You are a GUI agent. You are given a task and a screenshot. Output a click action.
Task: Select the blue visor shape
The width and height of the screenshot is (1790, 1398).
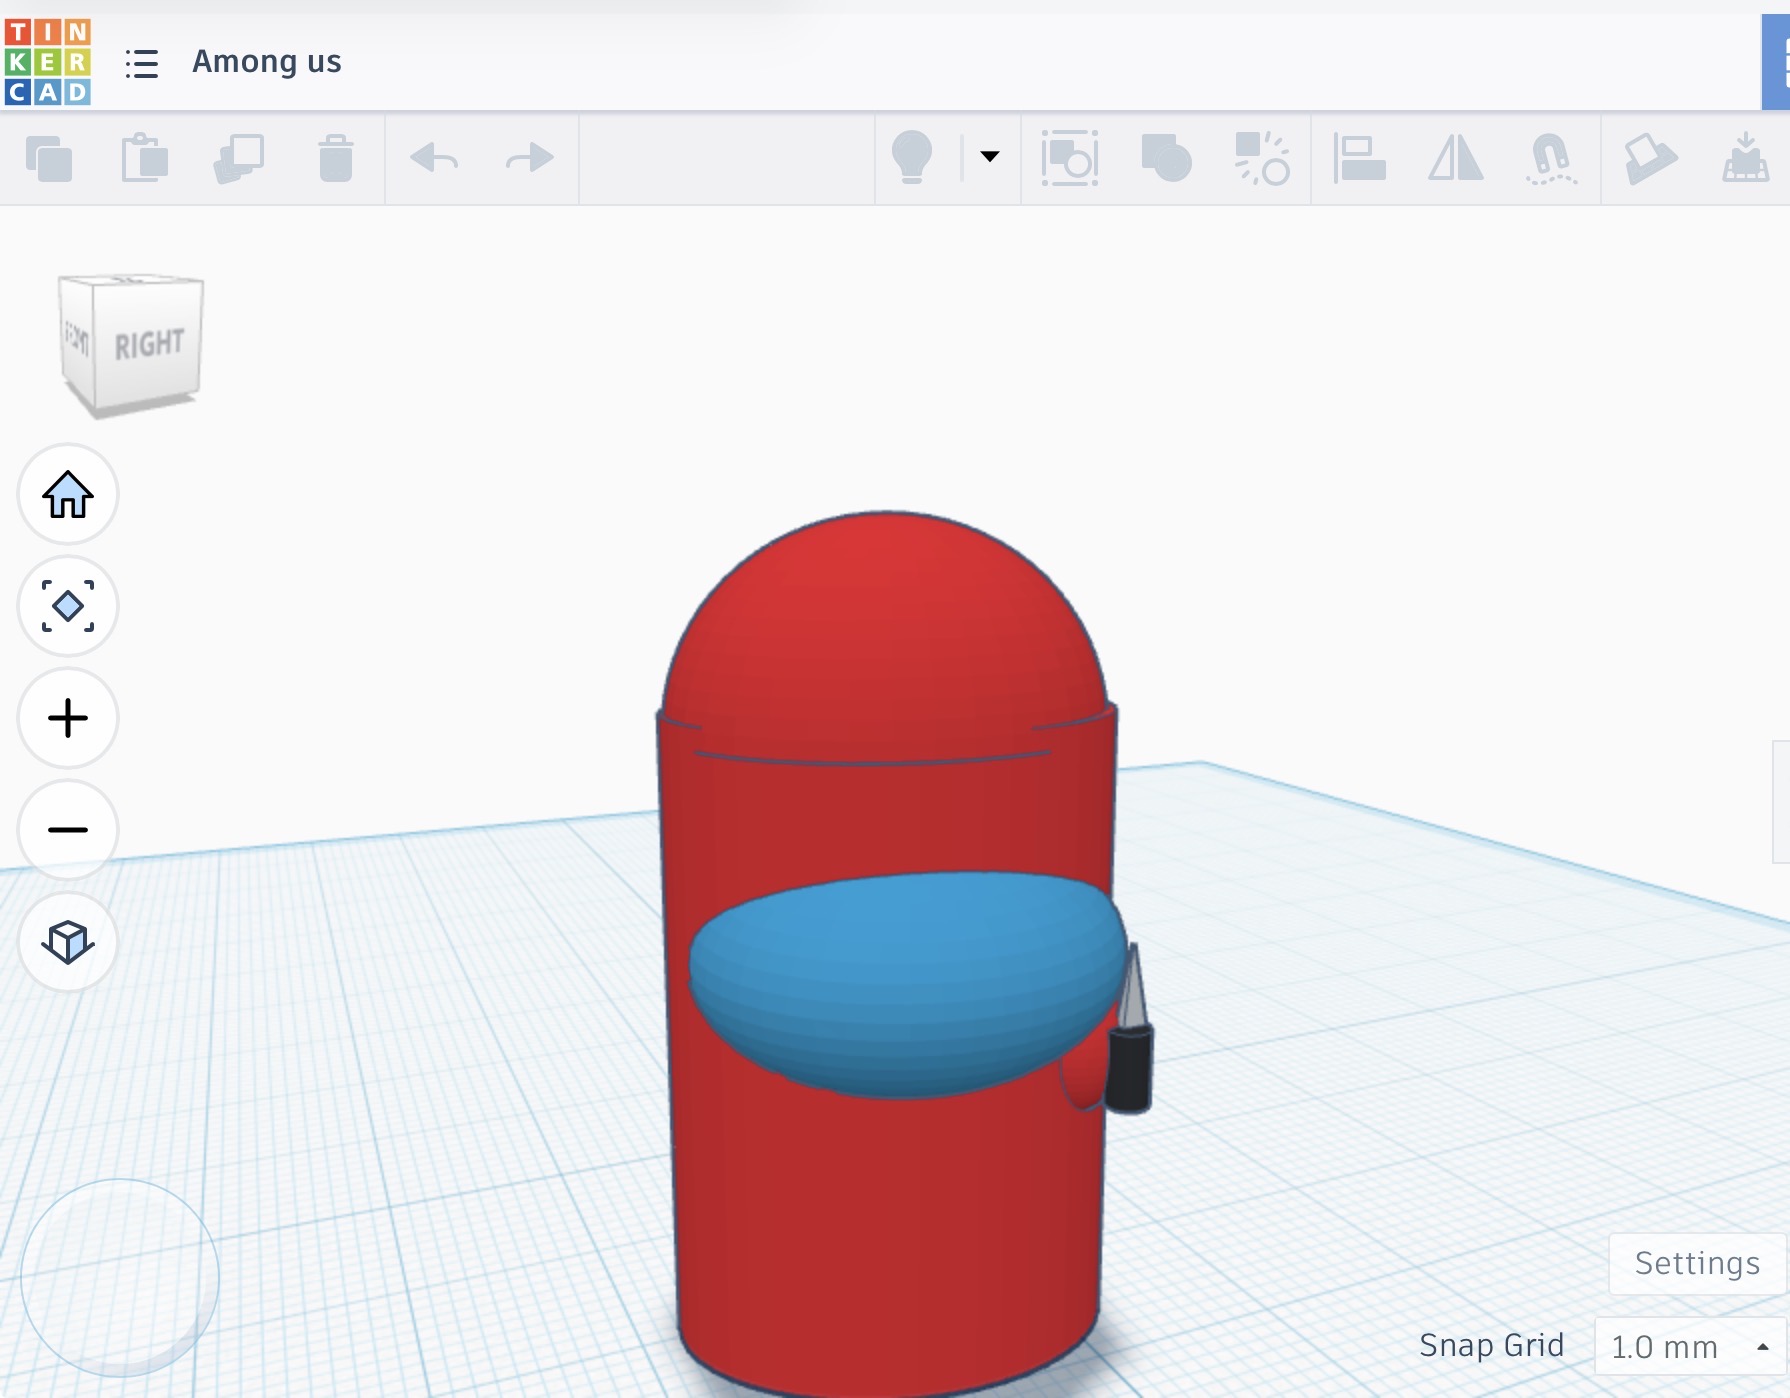click(x=907, y=984)
